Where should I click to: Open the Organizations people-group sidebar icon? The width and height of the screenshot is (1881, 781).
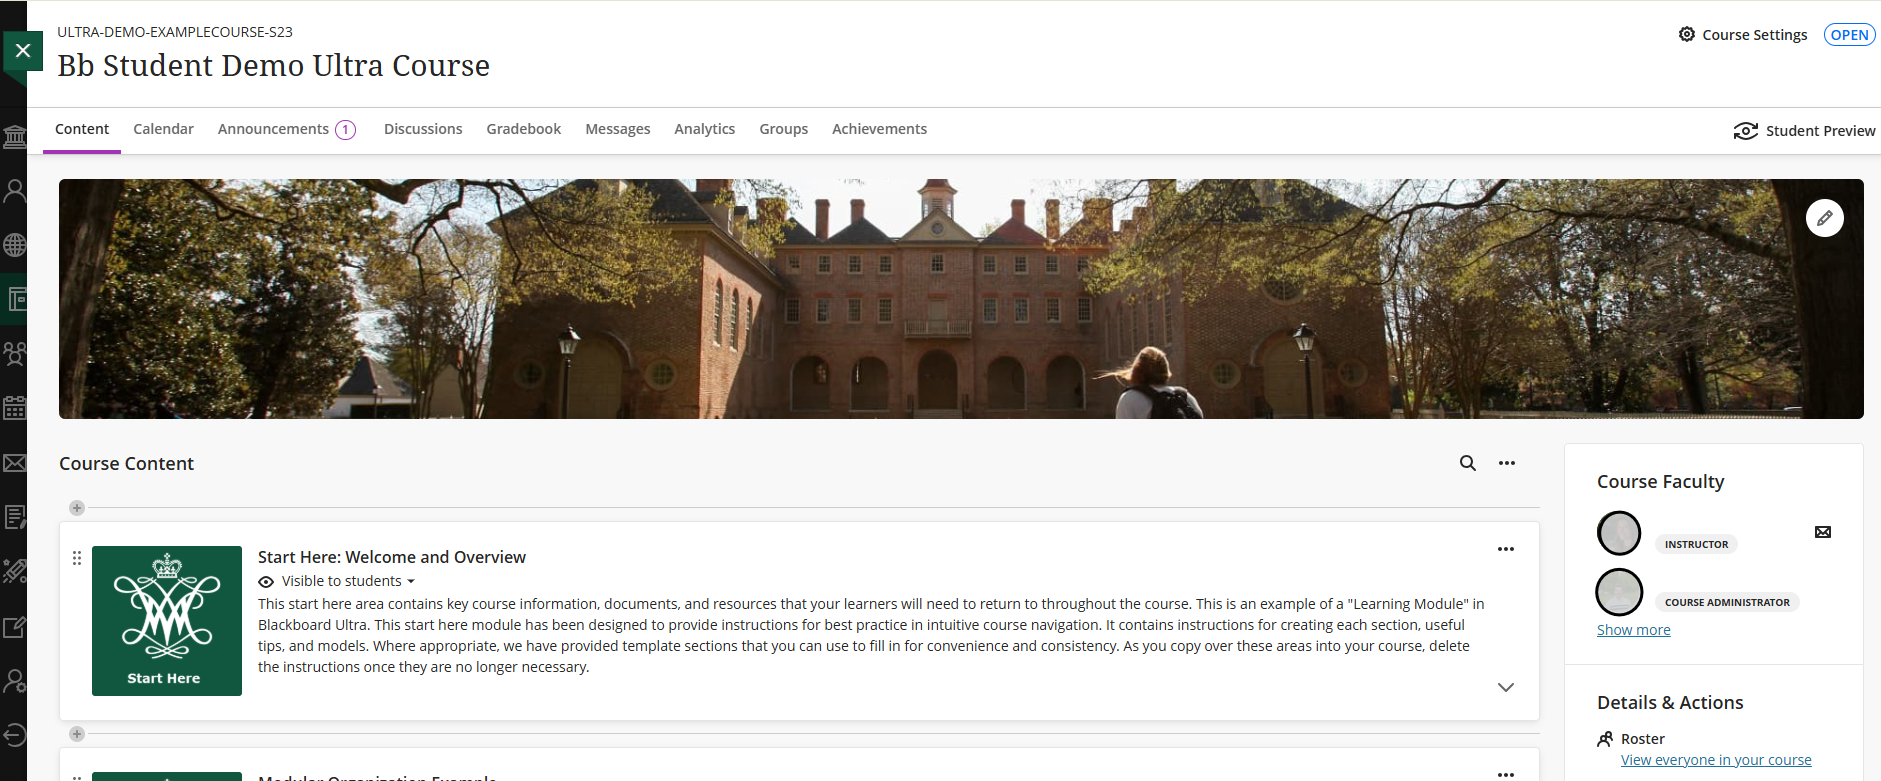click(x=14, y=354)
